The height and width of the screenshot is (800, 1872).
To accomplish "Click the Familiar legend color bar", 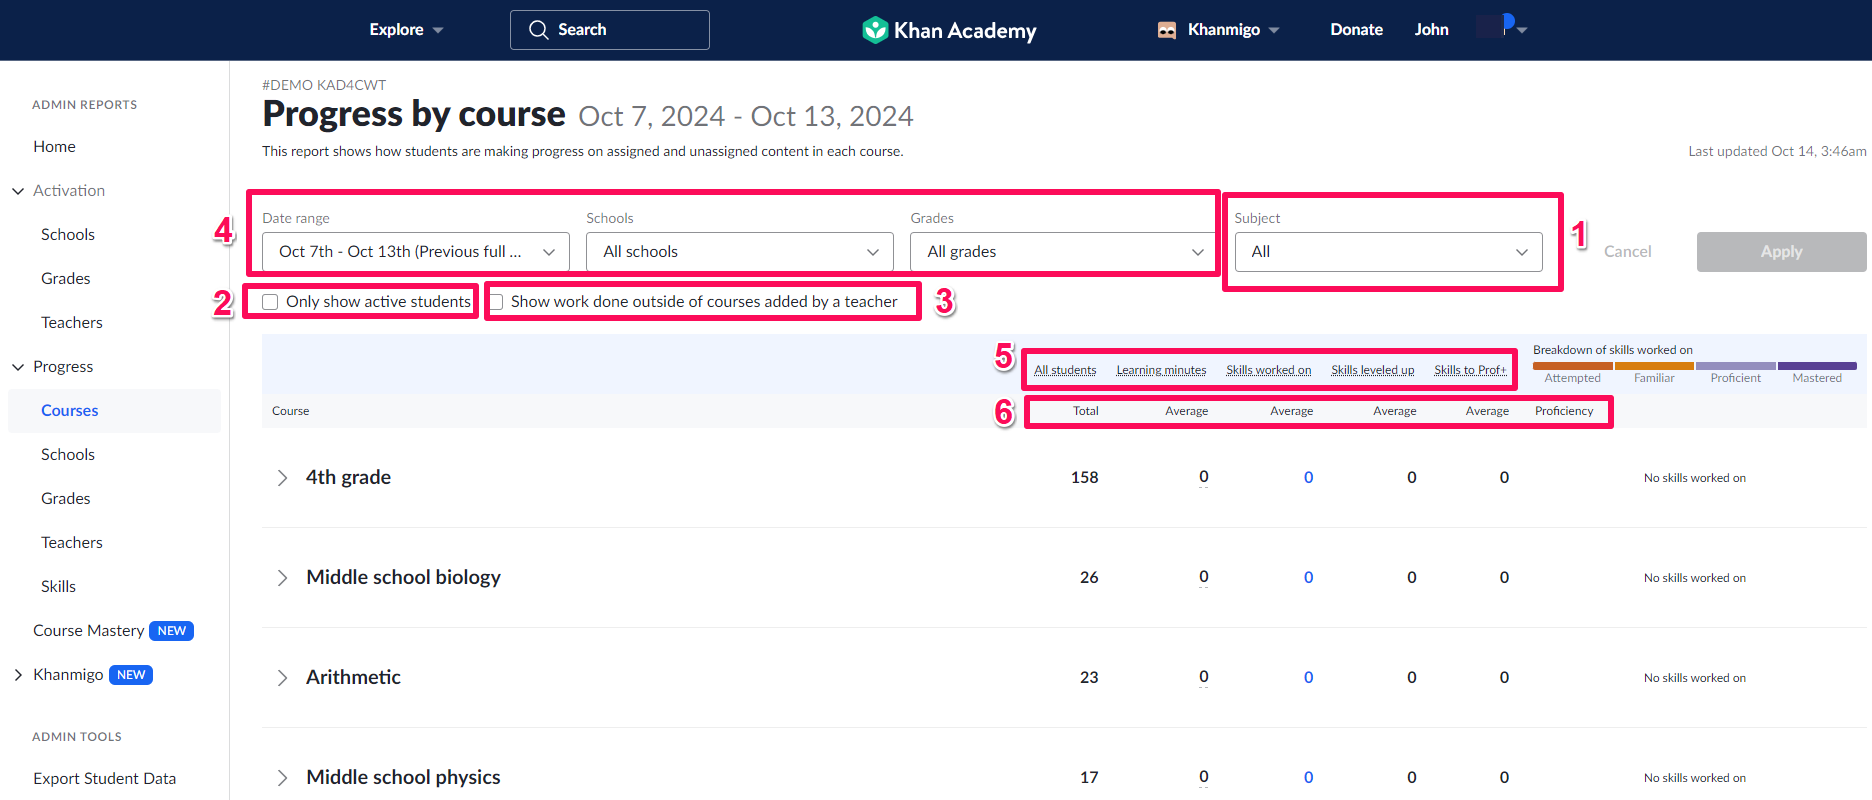I will [1654, 366].
